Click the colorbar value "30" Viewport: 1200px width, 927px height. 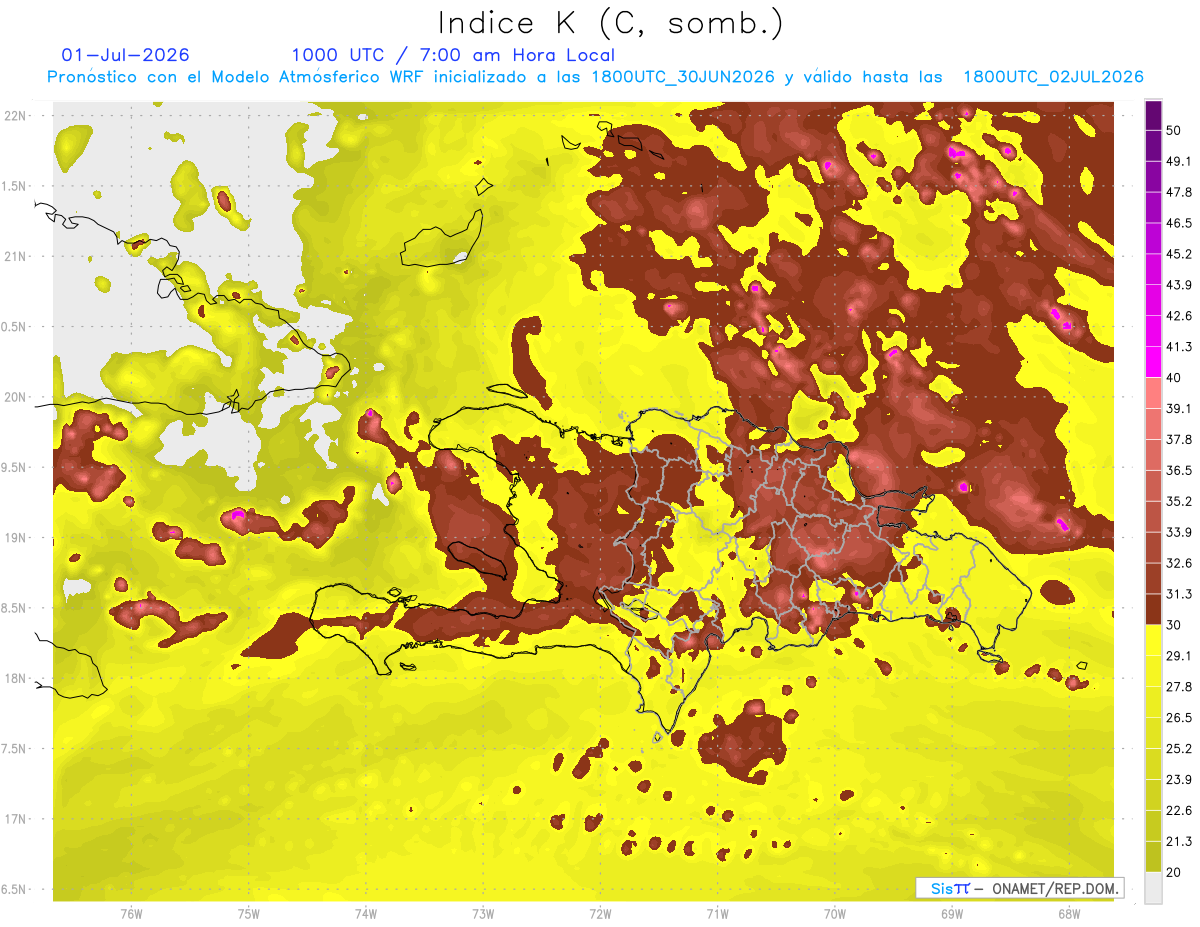[x=1175, y=624]
